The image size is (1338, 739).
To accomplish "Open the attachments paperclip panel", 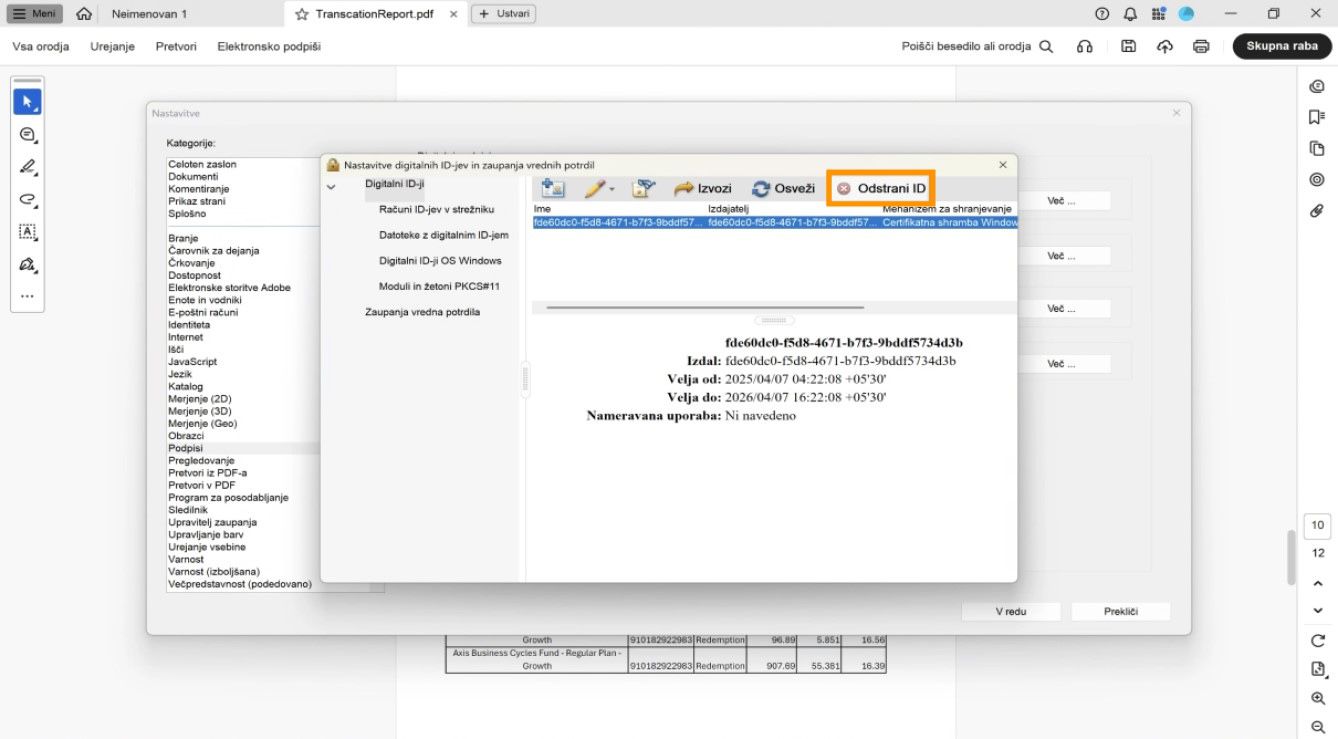I will [1317, 210].
